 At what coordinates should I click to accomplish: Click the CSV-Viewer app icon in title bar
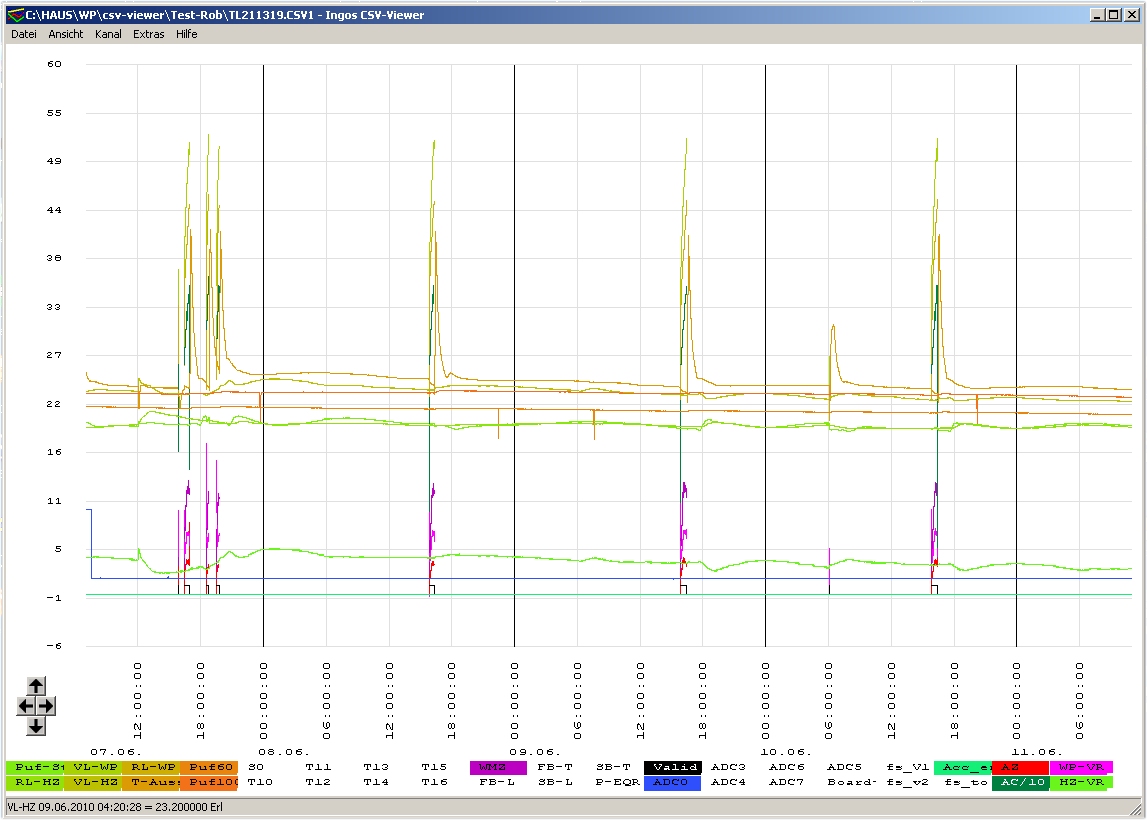(15, 15)
